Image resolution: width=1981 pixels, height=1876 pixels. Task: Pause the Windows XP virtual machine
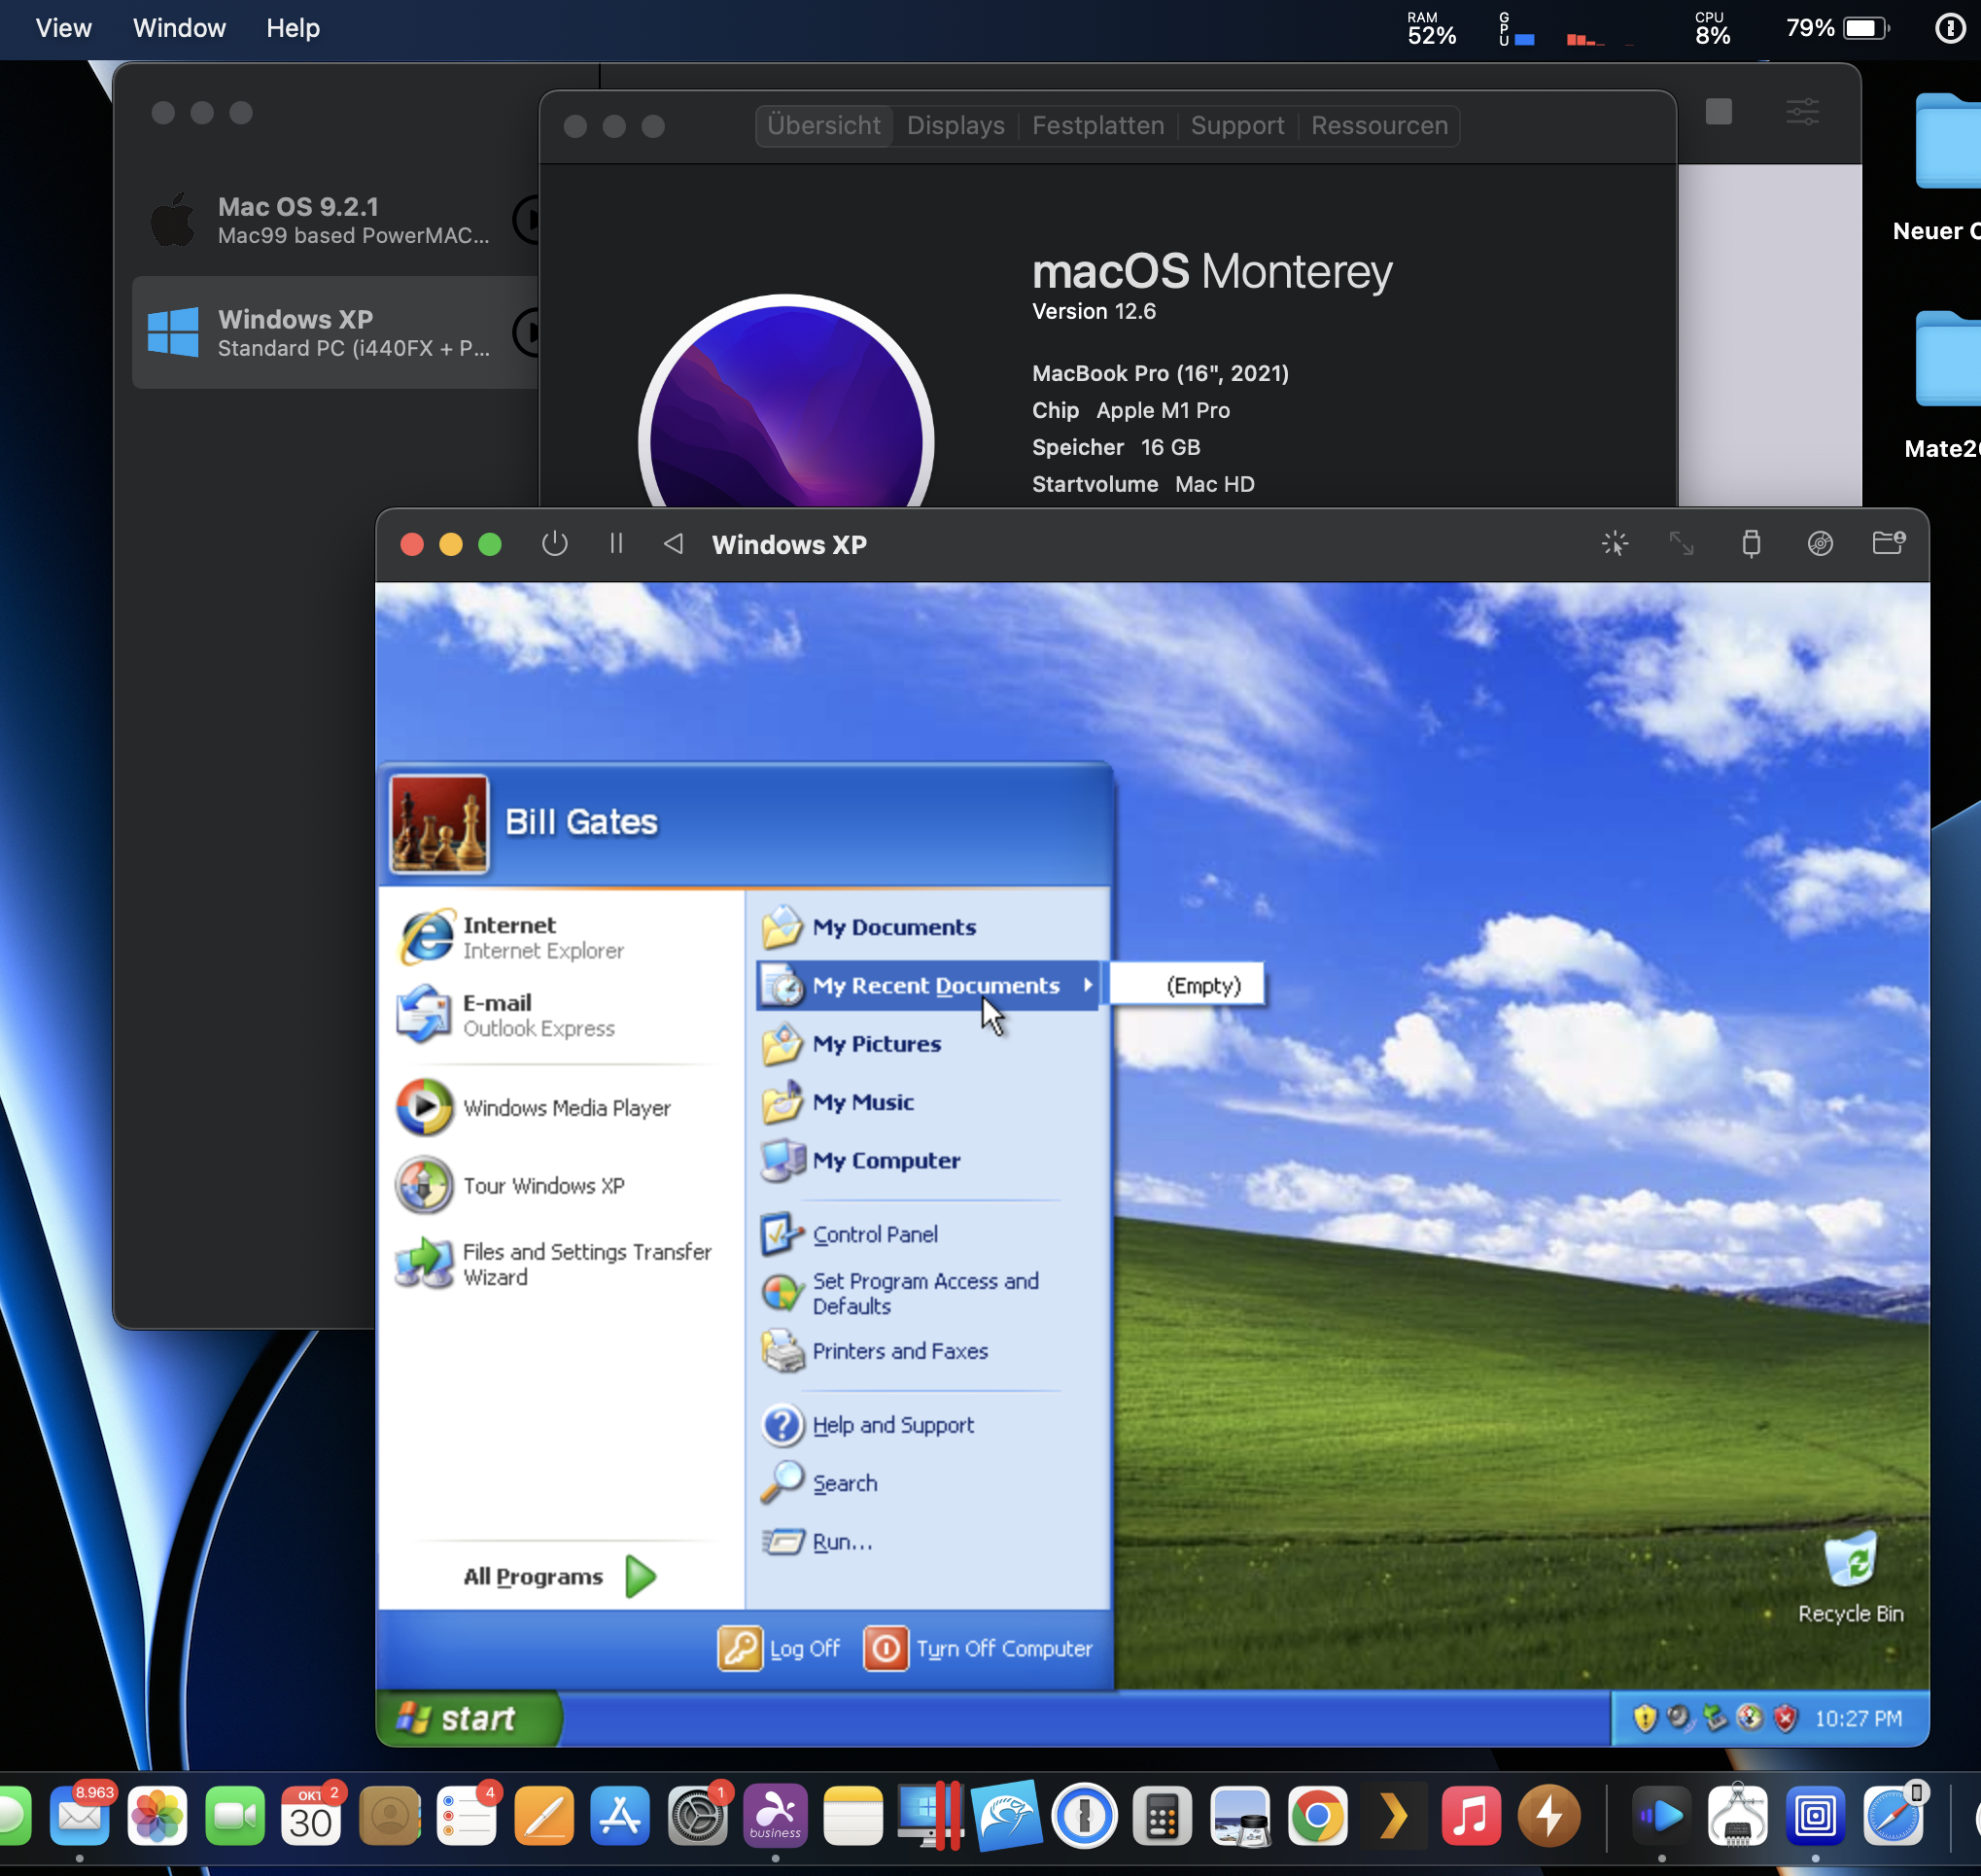coord(616,544)
